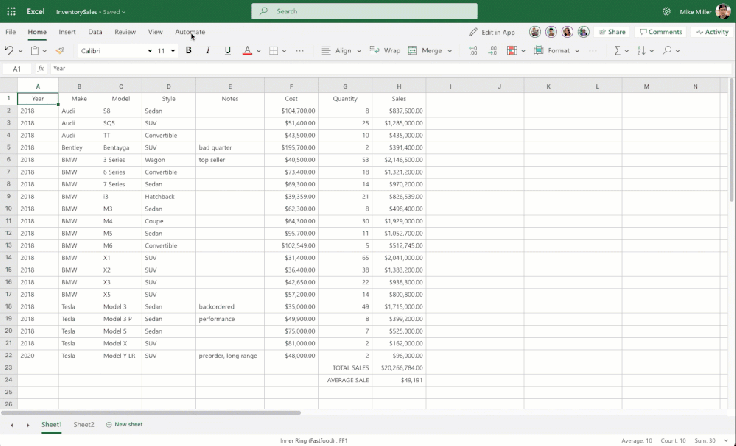Select the Format Painter icon
Image resolution: width=736 pixels, height=446 pixels.
[x=60, y=50]
